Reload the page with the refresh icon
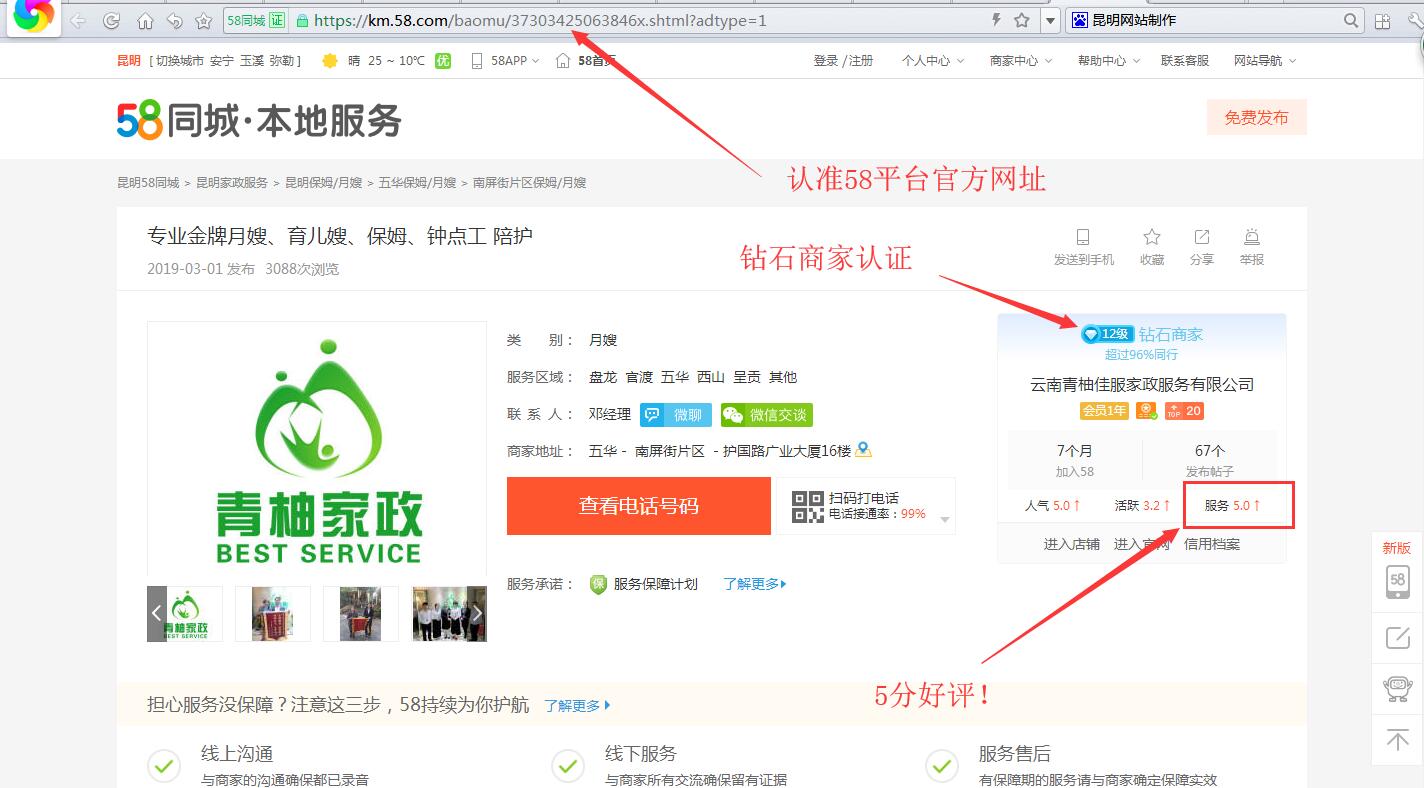The height and width of the screenshot is (788, 1424). [x=112, y=20]
